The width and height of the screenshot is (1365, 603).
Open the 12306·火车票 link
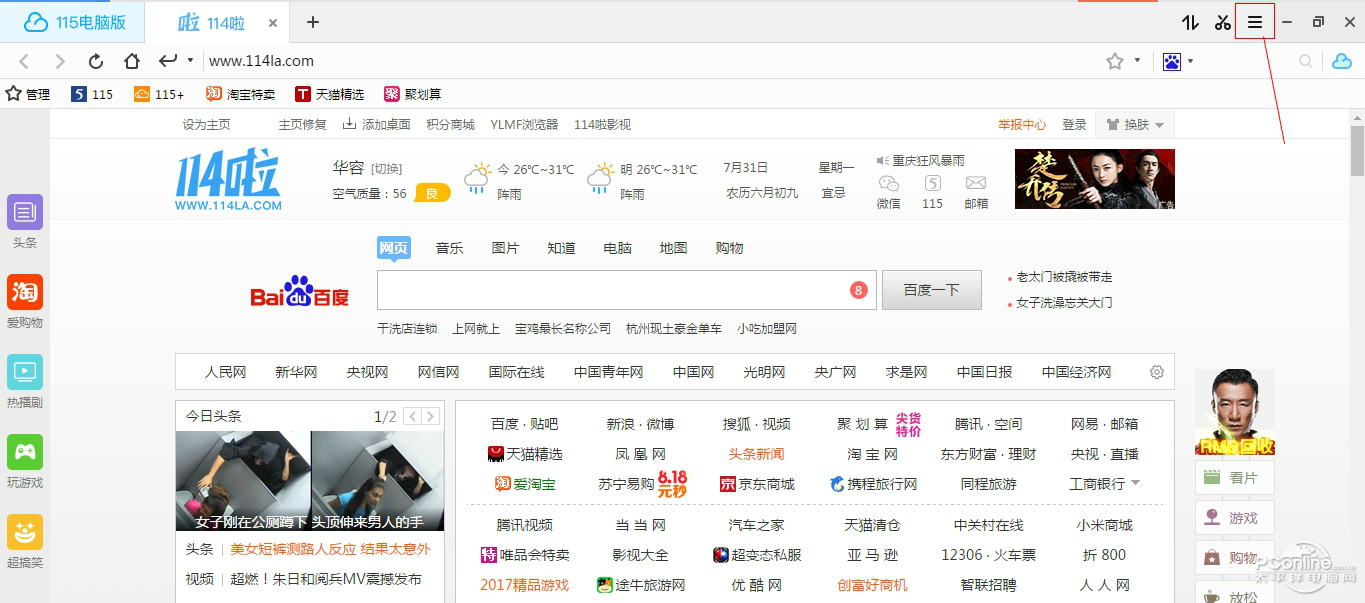point(988,554)
